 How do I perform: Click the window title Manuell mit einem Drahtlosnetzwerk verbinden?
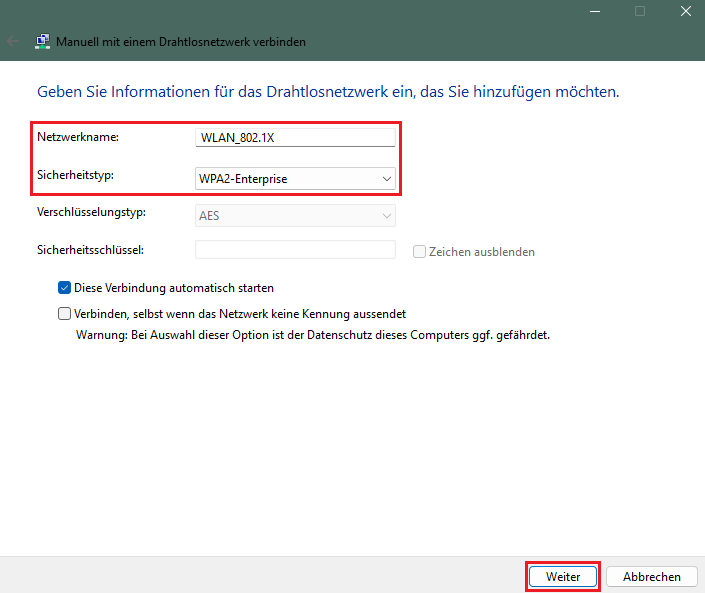pos(181,42)
